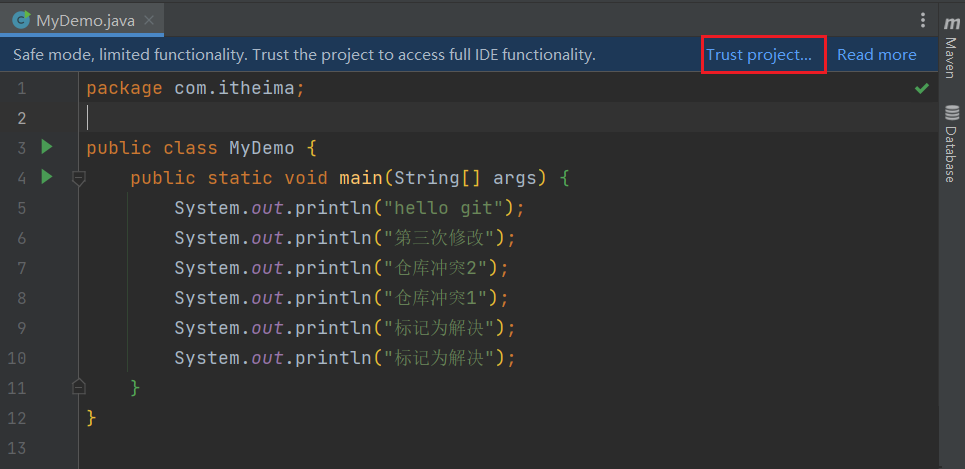Click line number 7 in the gutter
Image resolution: width=965 pixels, height=469 pixels.
(22, 268)
